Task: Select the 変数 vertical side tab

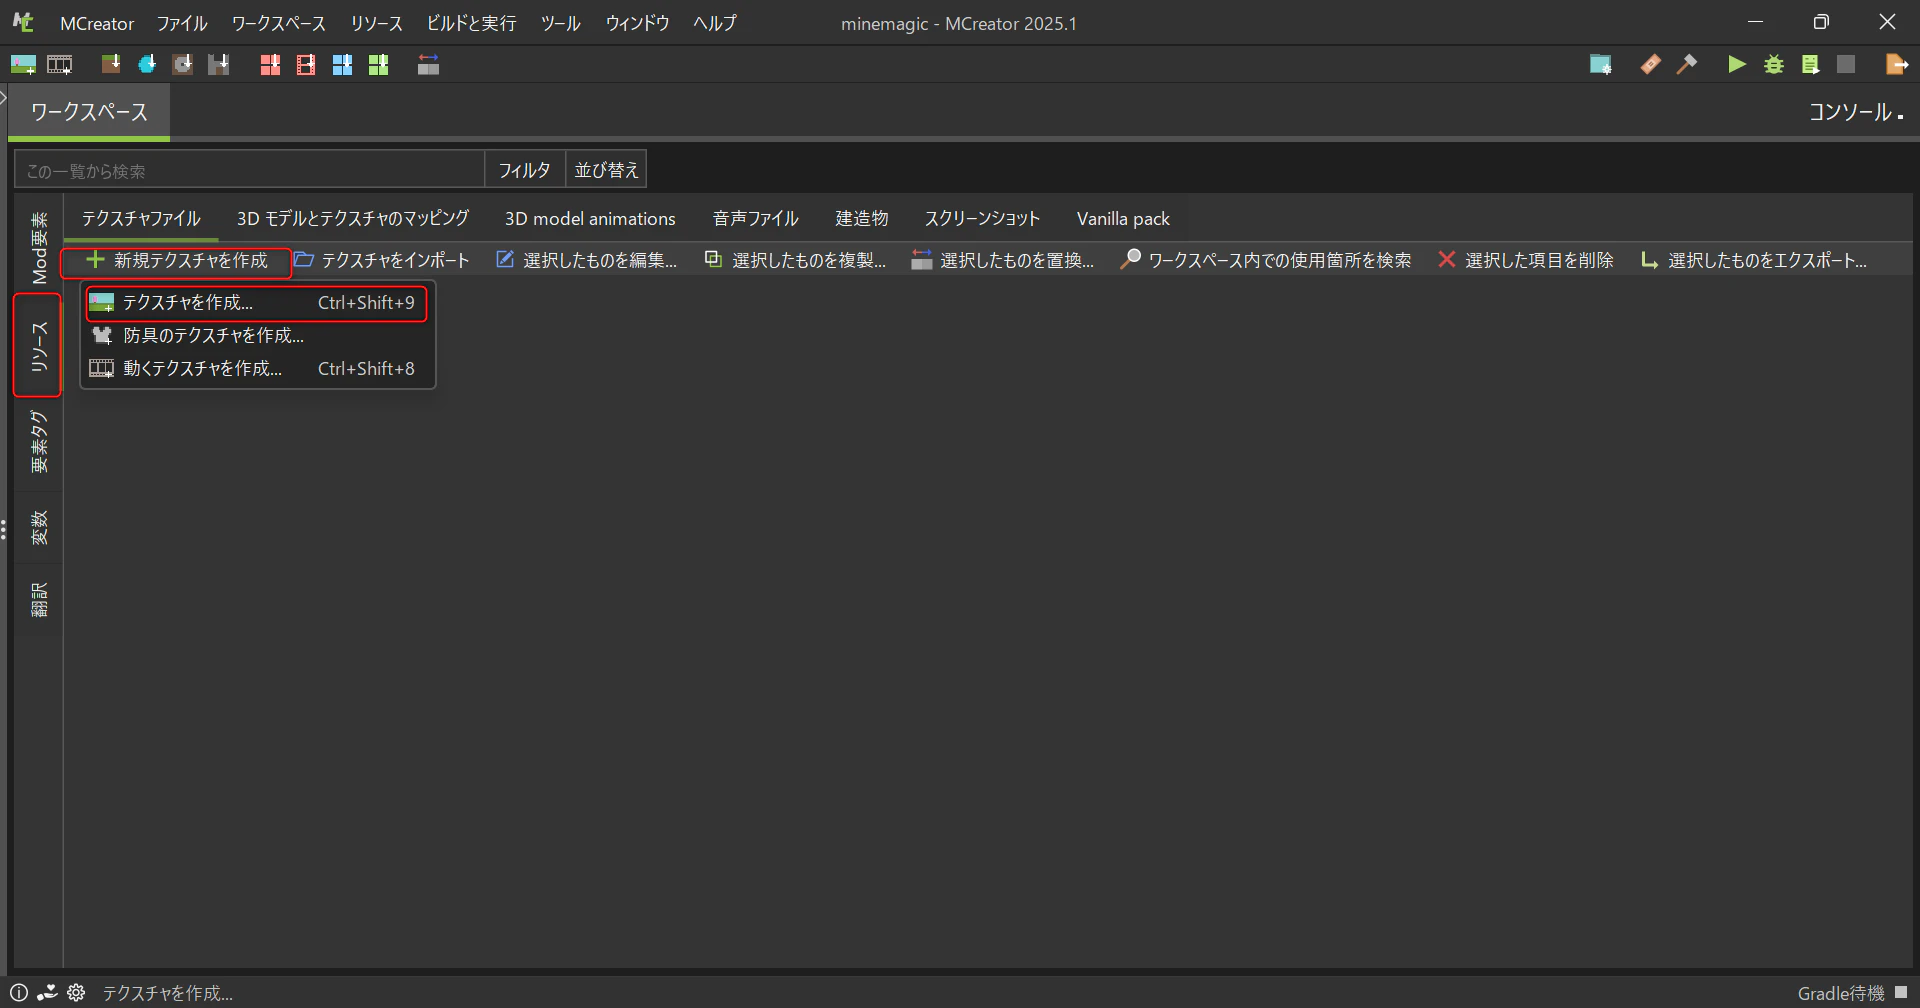Action: (x=39, y=528)
